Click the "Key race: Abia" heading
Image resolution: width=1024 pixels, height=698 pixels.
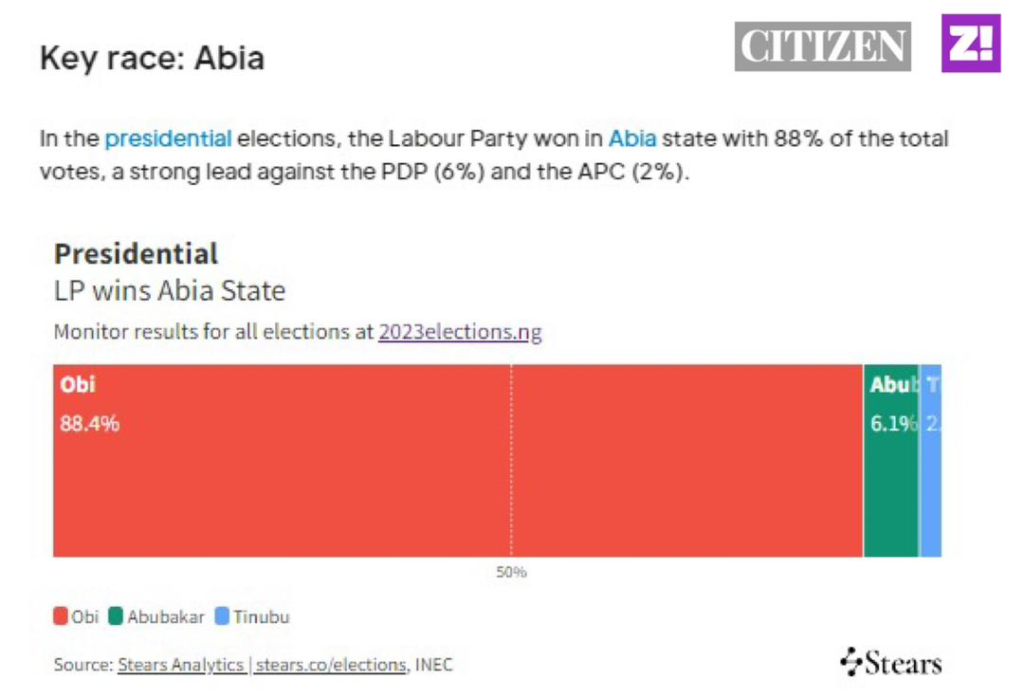pyautogui.click(x=152, y=57)
